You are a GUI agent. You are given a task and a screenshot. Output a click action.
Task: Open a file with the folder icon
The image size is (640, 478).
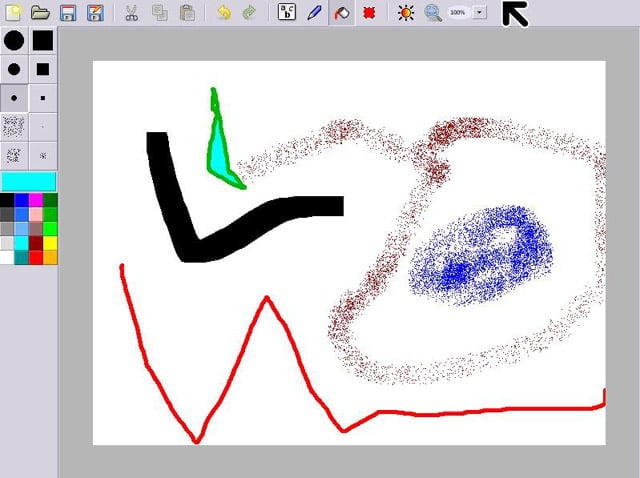click(x=40, y=13)
